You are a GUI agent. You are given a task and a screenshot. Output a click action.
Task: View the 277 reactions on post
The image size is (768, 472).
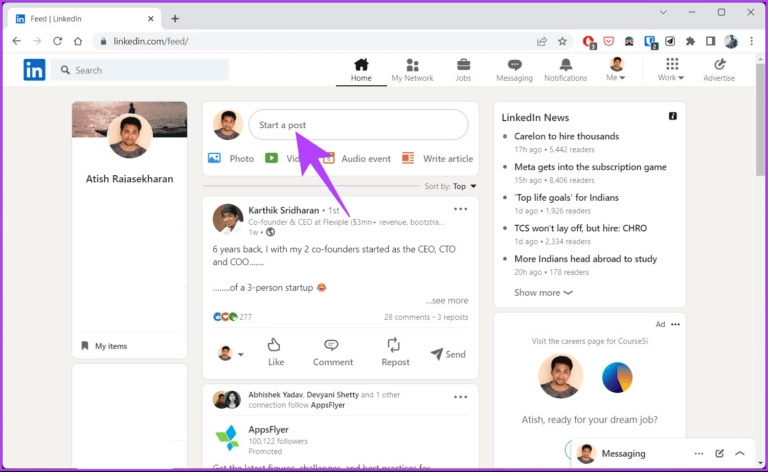pos(233,317)
